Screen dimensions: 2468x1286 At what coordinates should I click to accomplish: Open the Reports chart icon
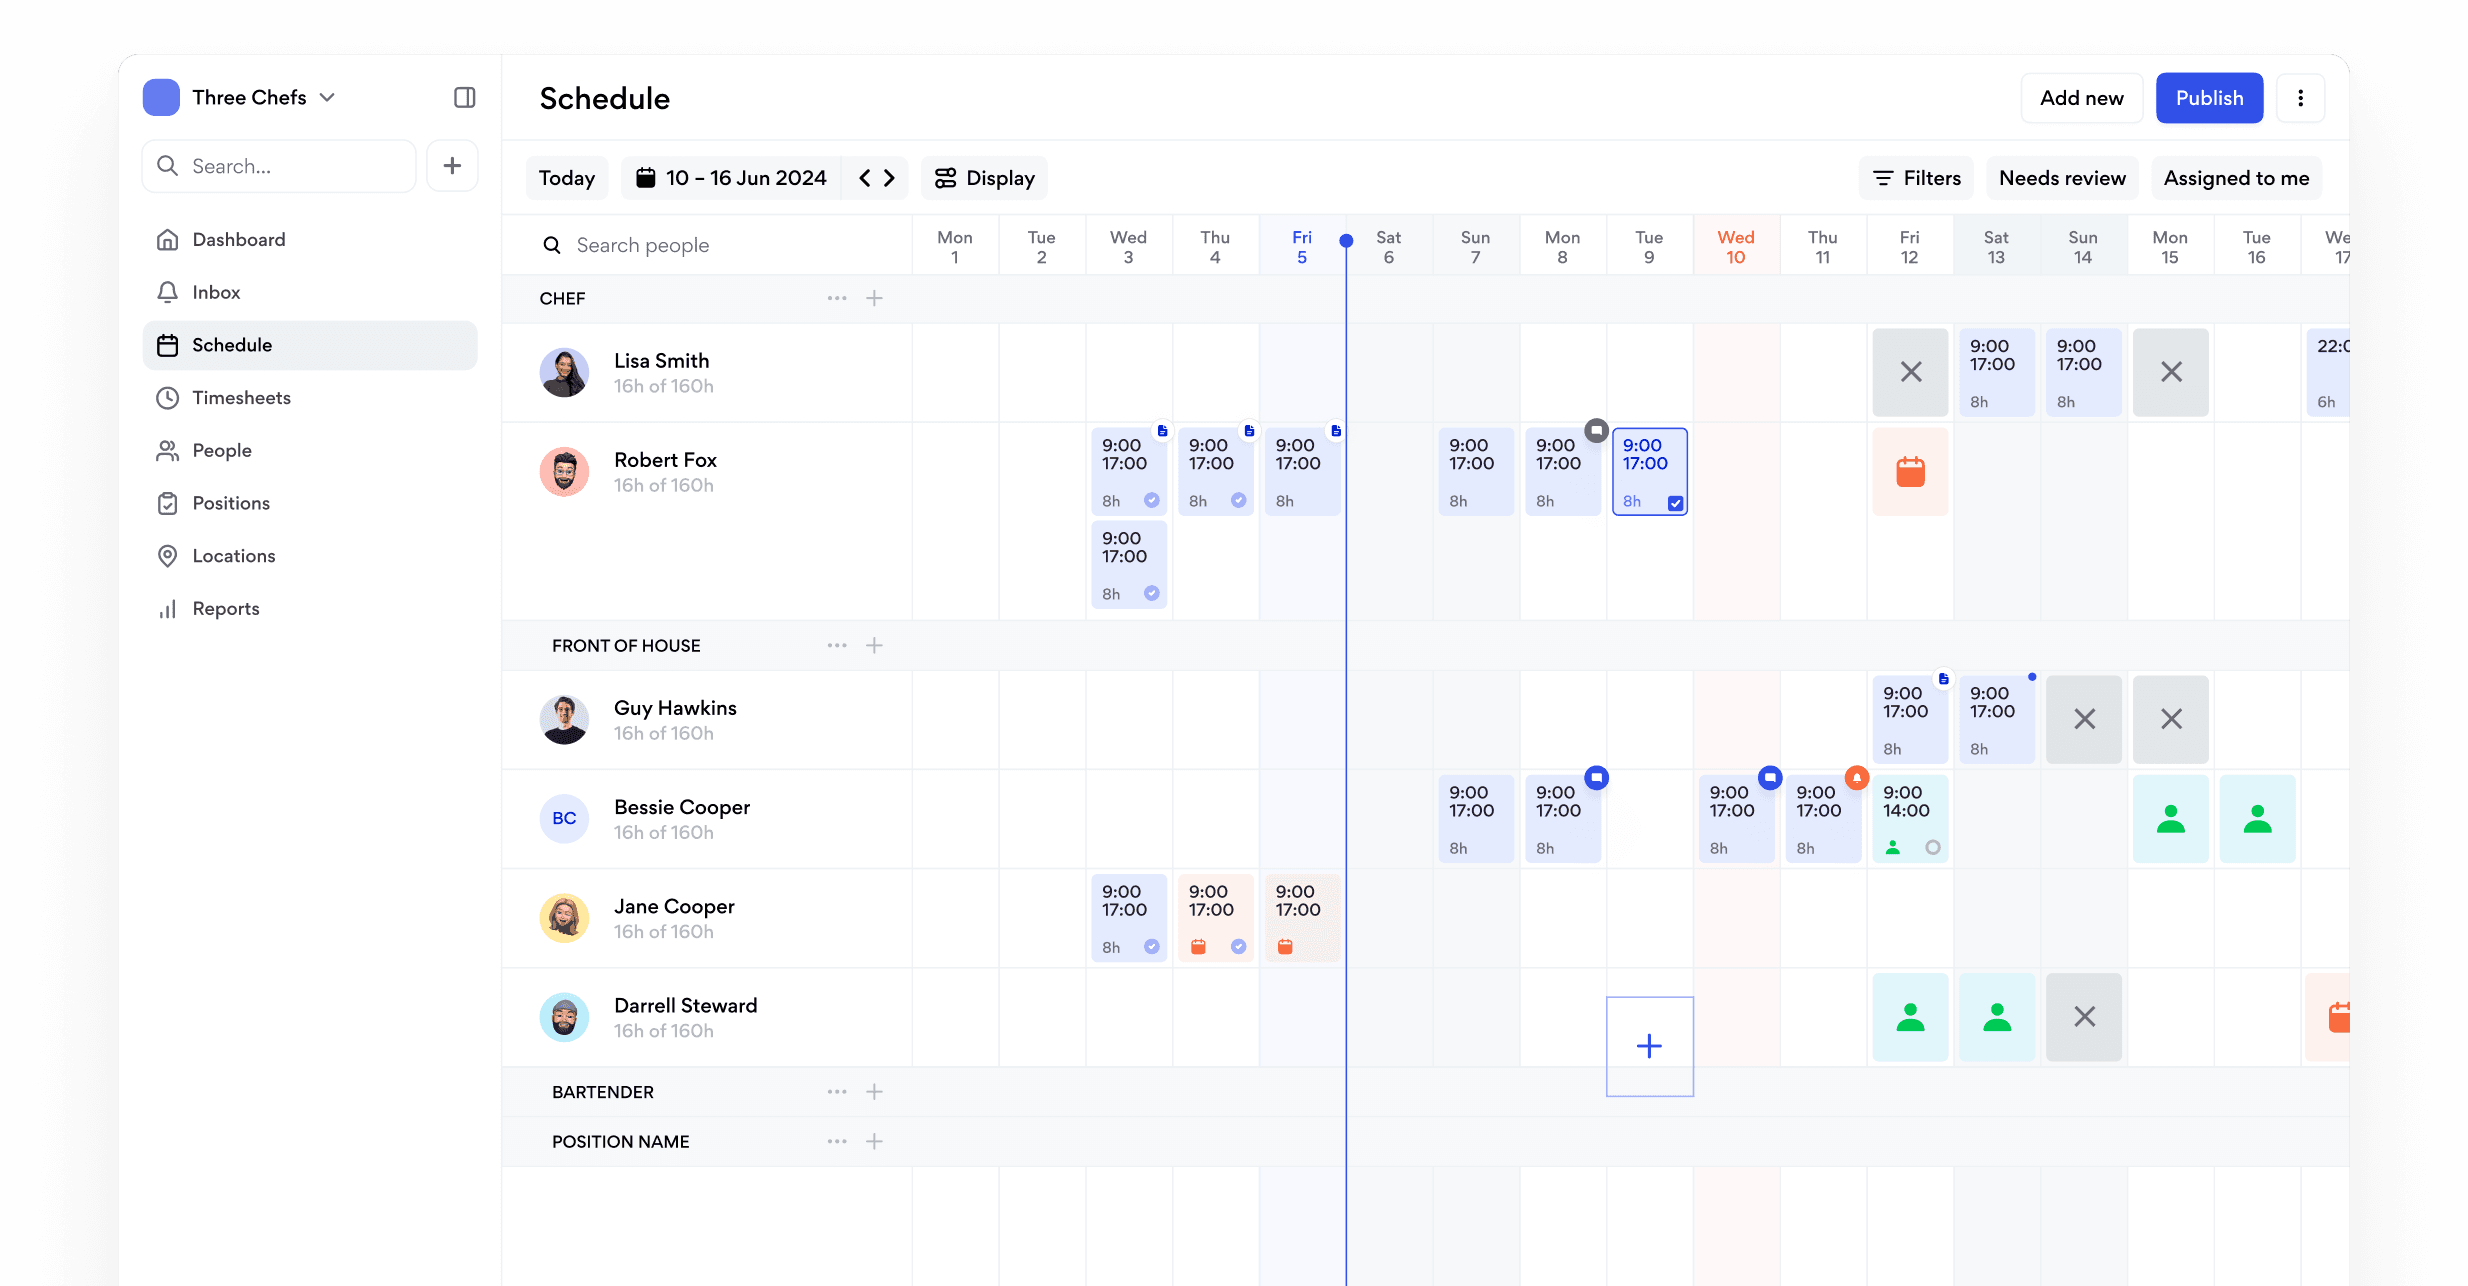pyautogui.click(x=168, y=608)
